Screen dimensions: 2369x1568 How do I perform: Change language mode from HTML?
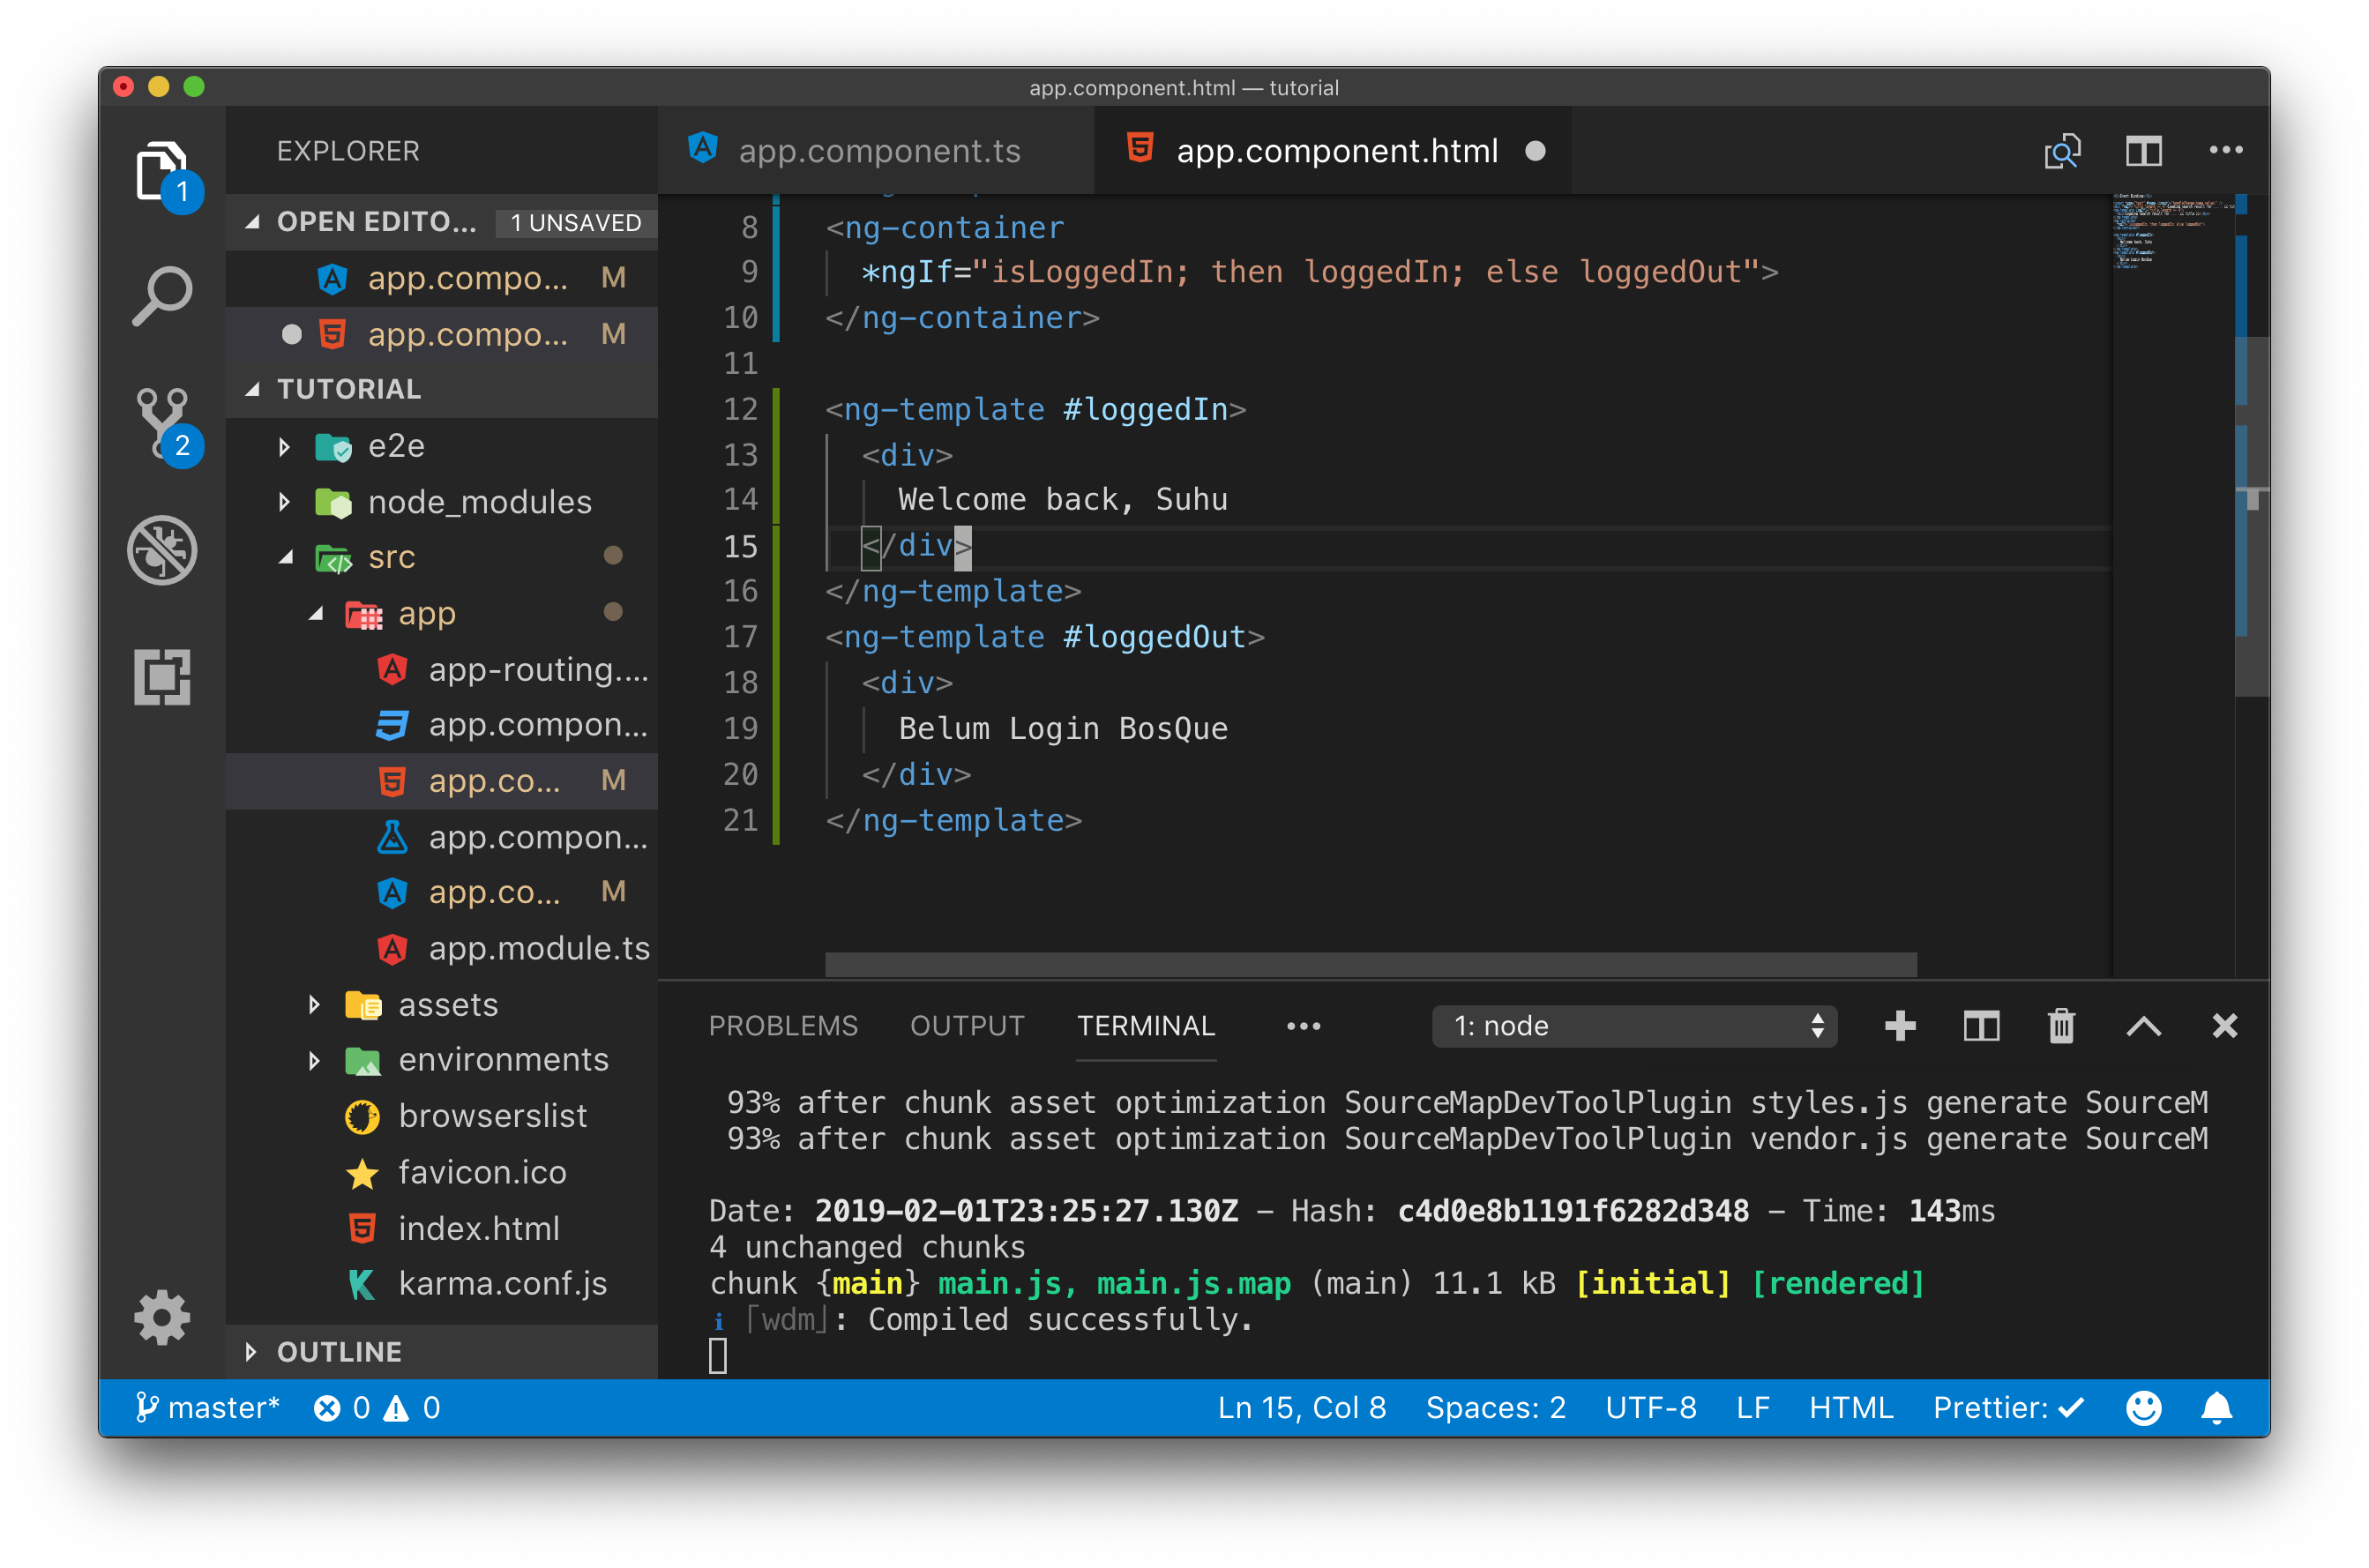pos(1851,1408)
